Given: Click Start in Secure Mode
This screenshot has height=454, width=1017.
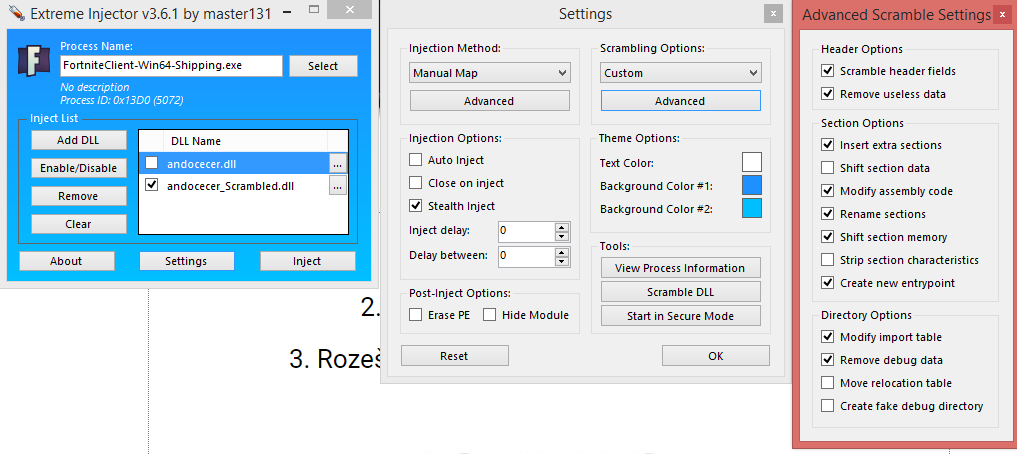Looking at the screenshot, I should click(680, 316).
